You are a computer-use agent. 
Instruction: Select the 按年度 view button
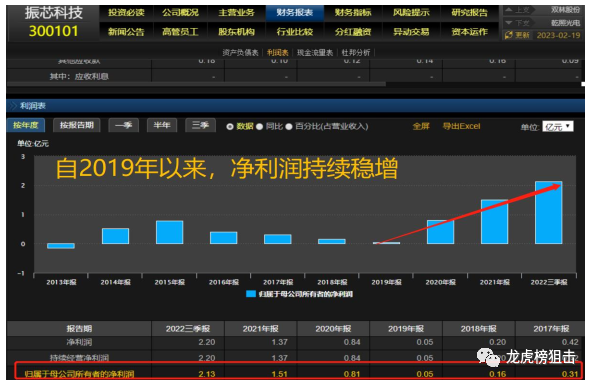[x=26, y=125]
